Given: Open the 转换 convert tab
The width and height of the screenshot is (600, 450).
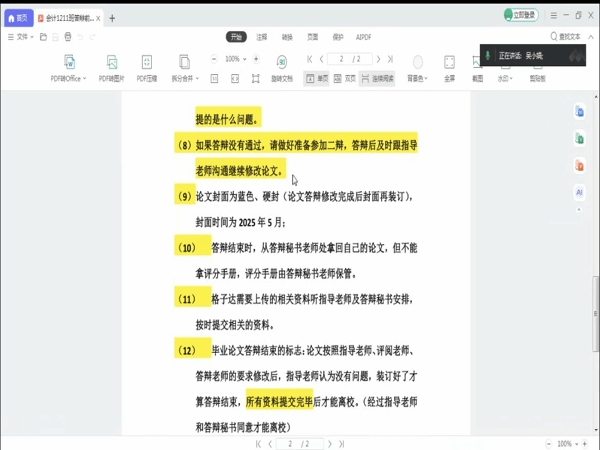Looking at the screenshot, I should [286, 37].
